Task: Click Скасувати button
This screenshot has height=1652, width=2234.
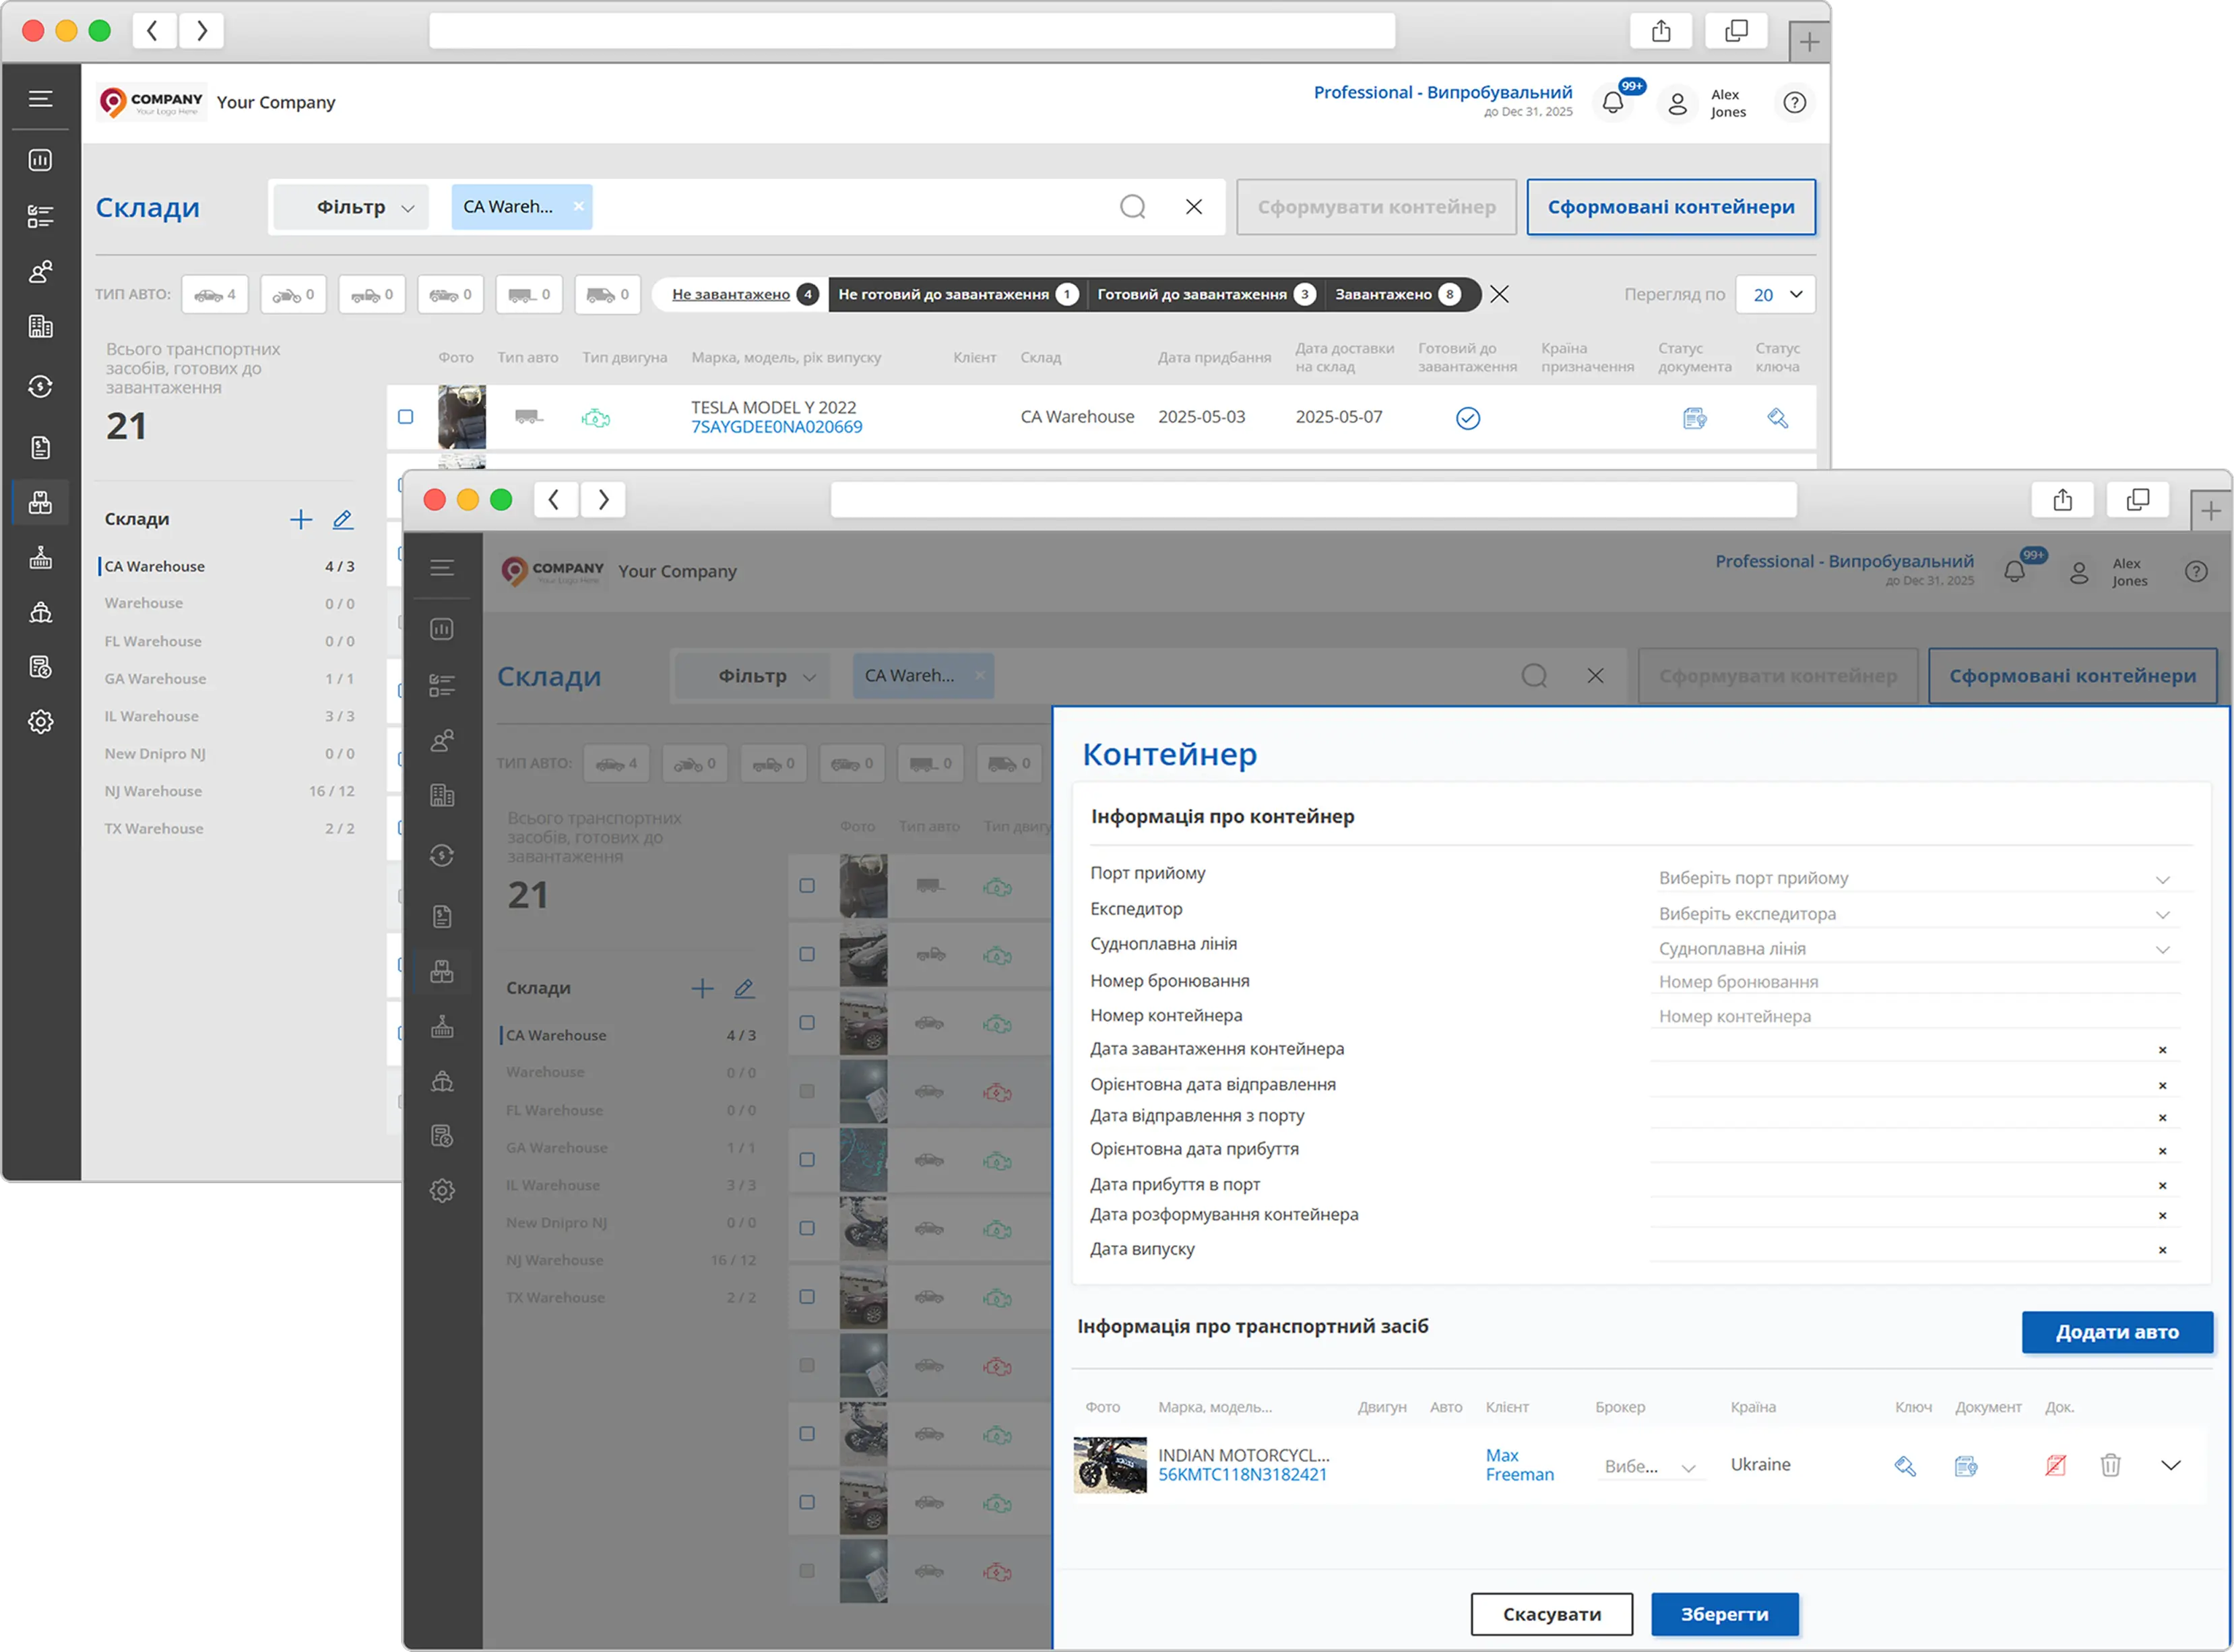Action: pos(1552,1614)
